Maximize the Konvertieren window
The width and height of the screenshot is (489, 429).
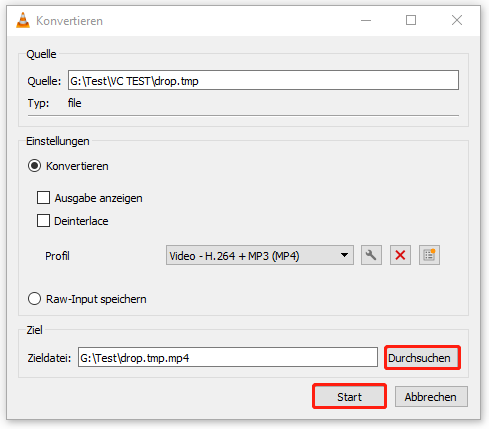tap(411, 20)
